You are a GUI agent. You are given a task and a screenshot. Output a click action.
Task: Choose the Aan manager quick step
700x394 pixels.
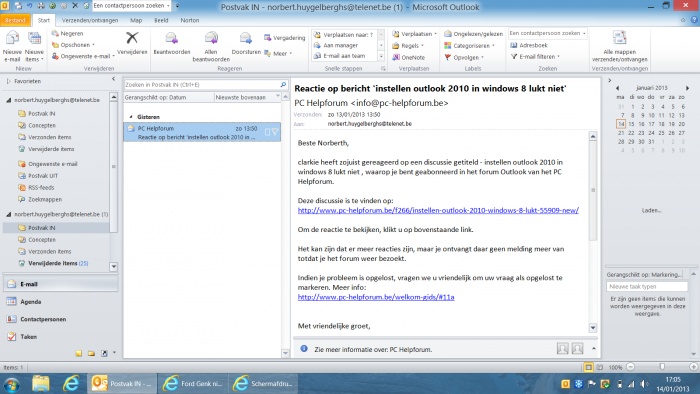coord(341,45)
